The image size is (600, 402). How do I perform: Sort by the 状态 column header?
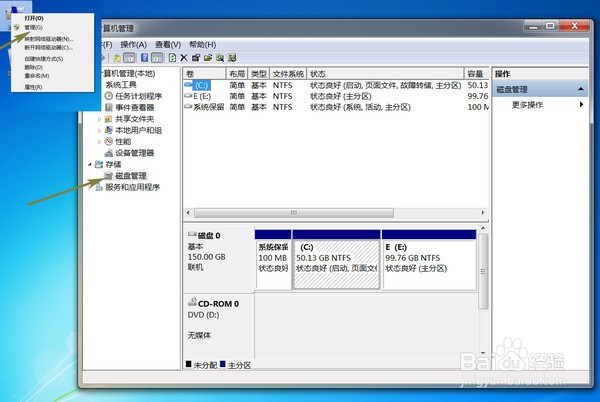click(385, 74)
